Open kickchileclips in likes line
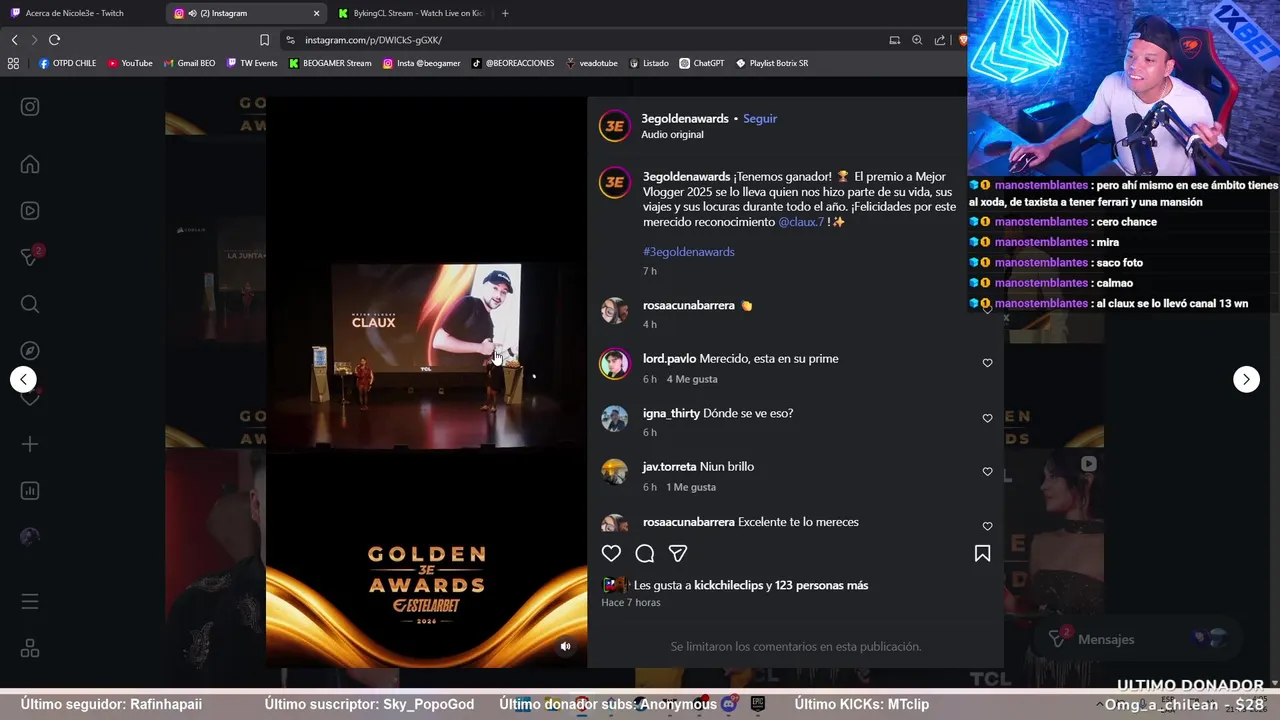The width and height of the screenshot is (1280, 720). pyautogui.click(x=728, y=585)
